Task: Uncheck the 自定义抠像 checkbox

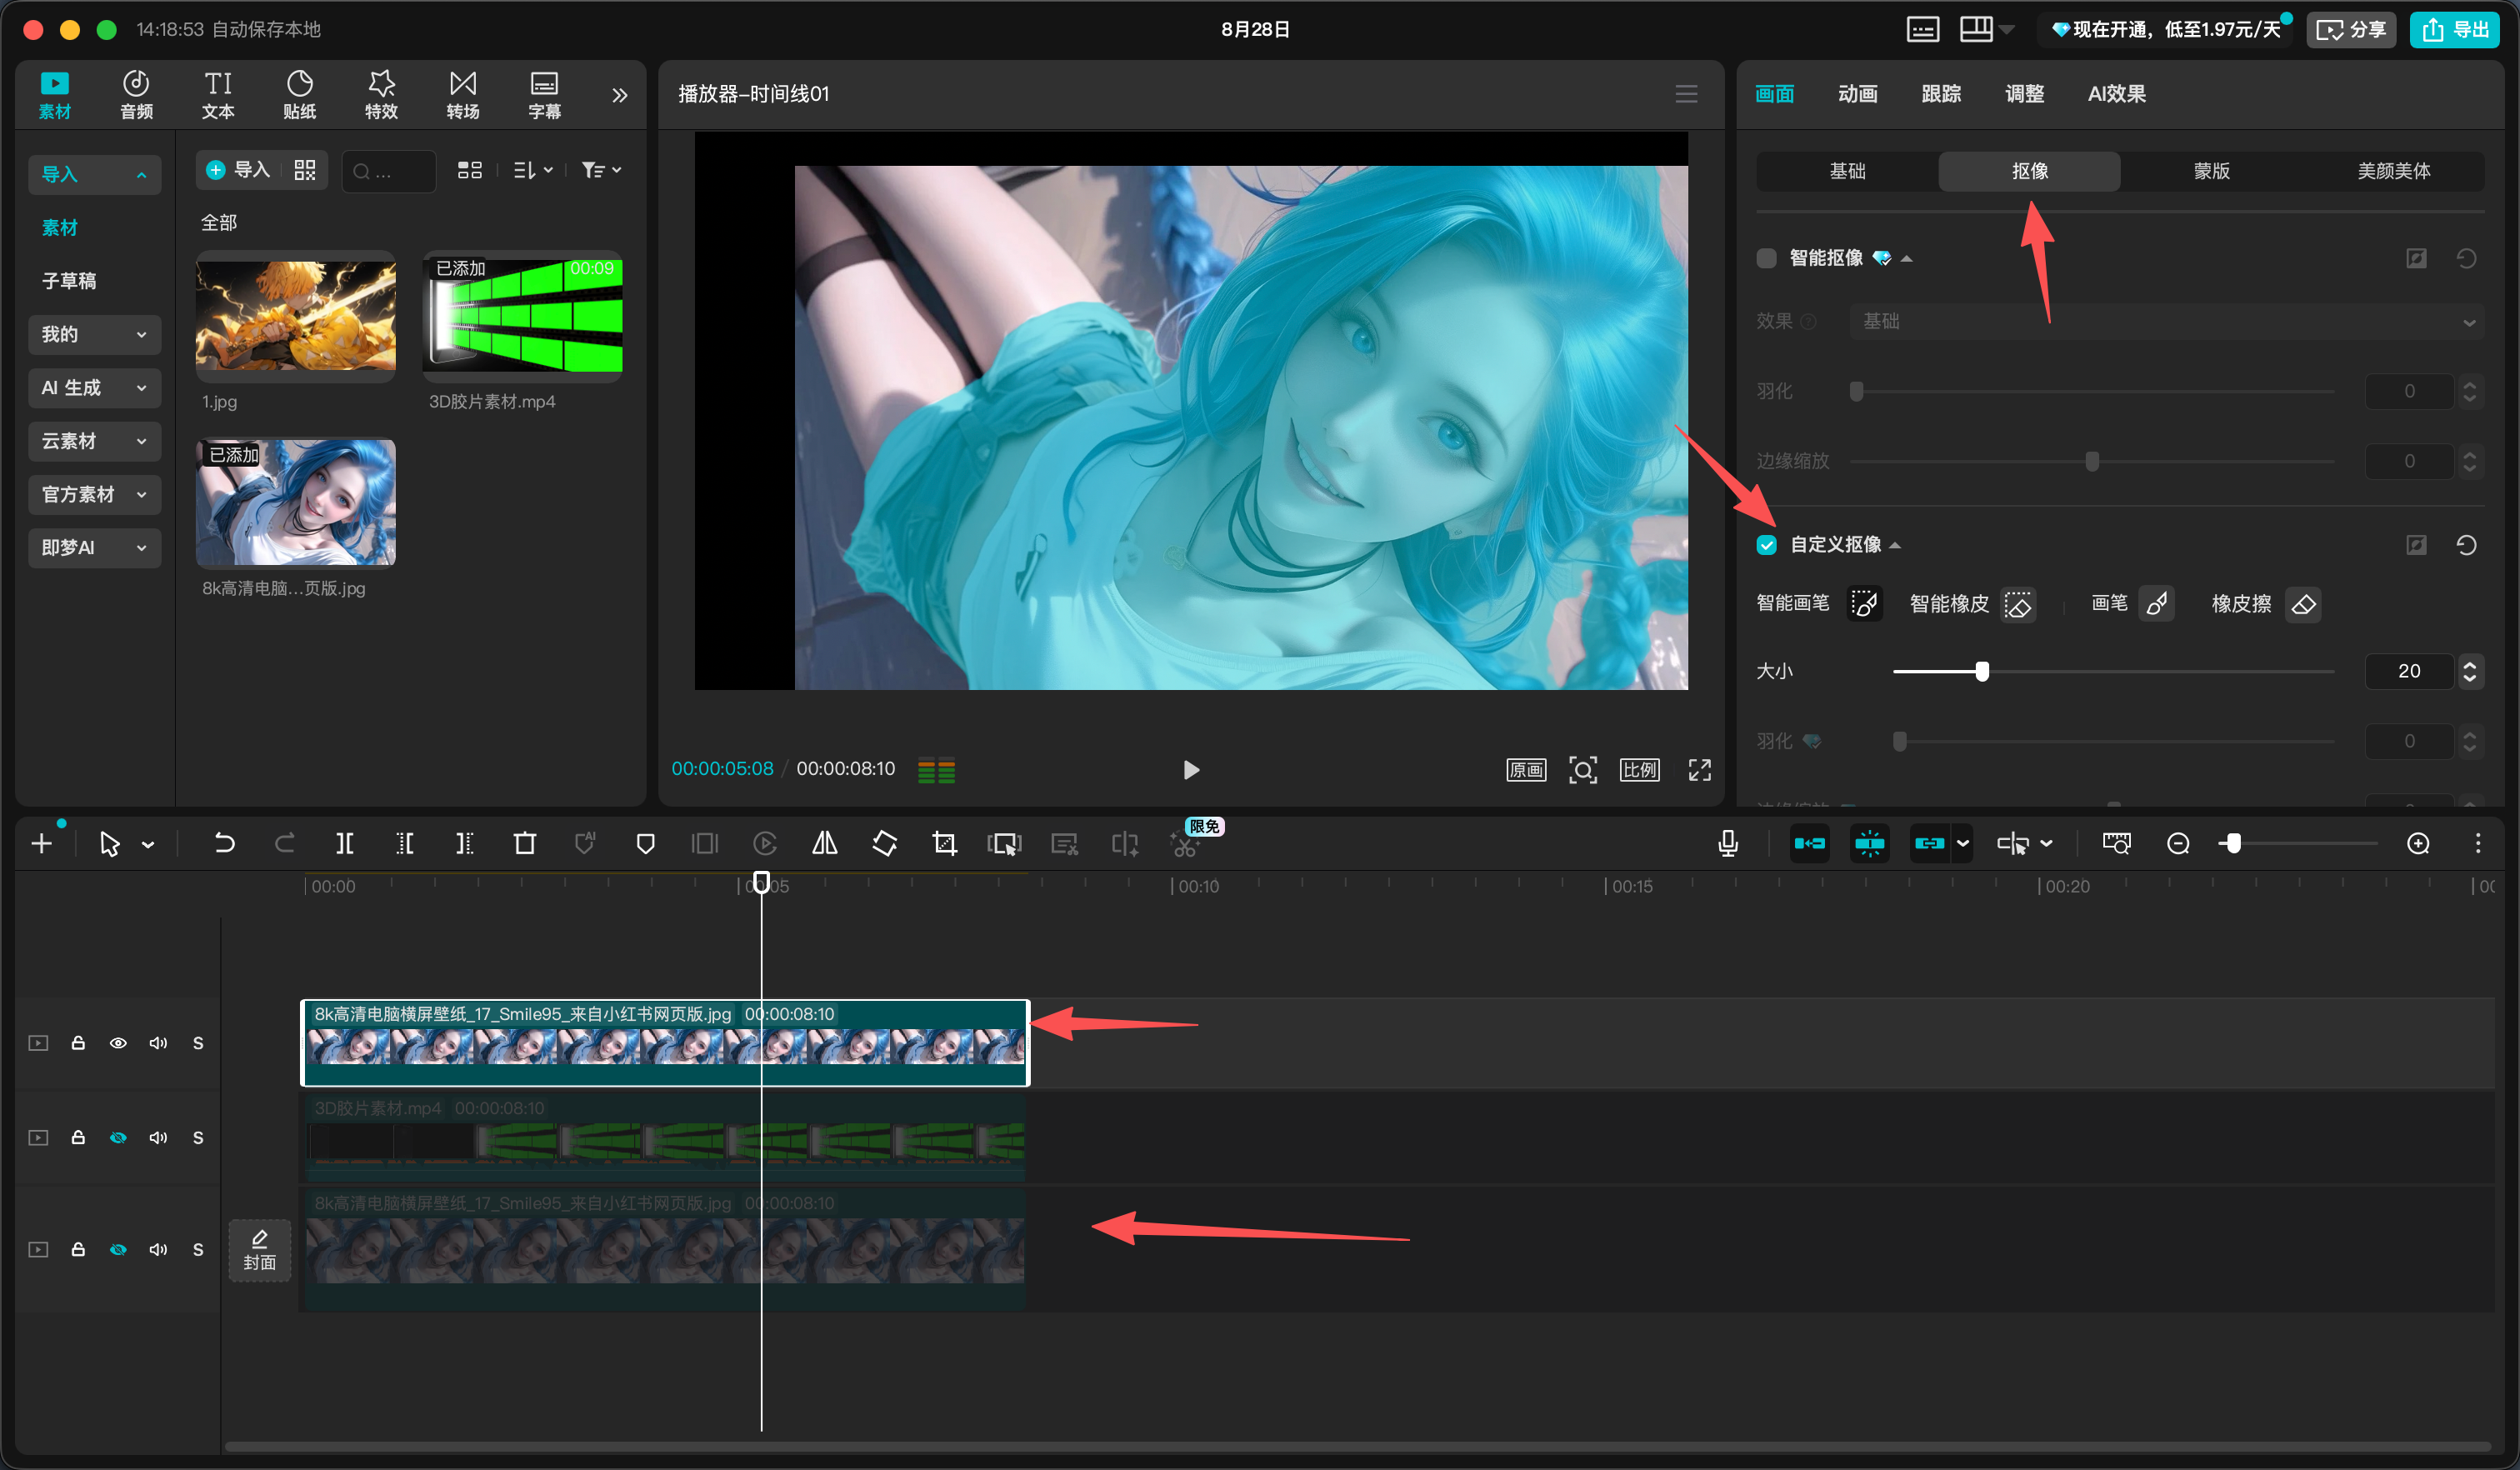Action: coord(1767,545)
